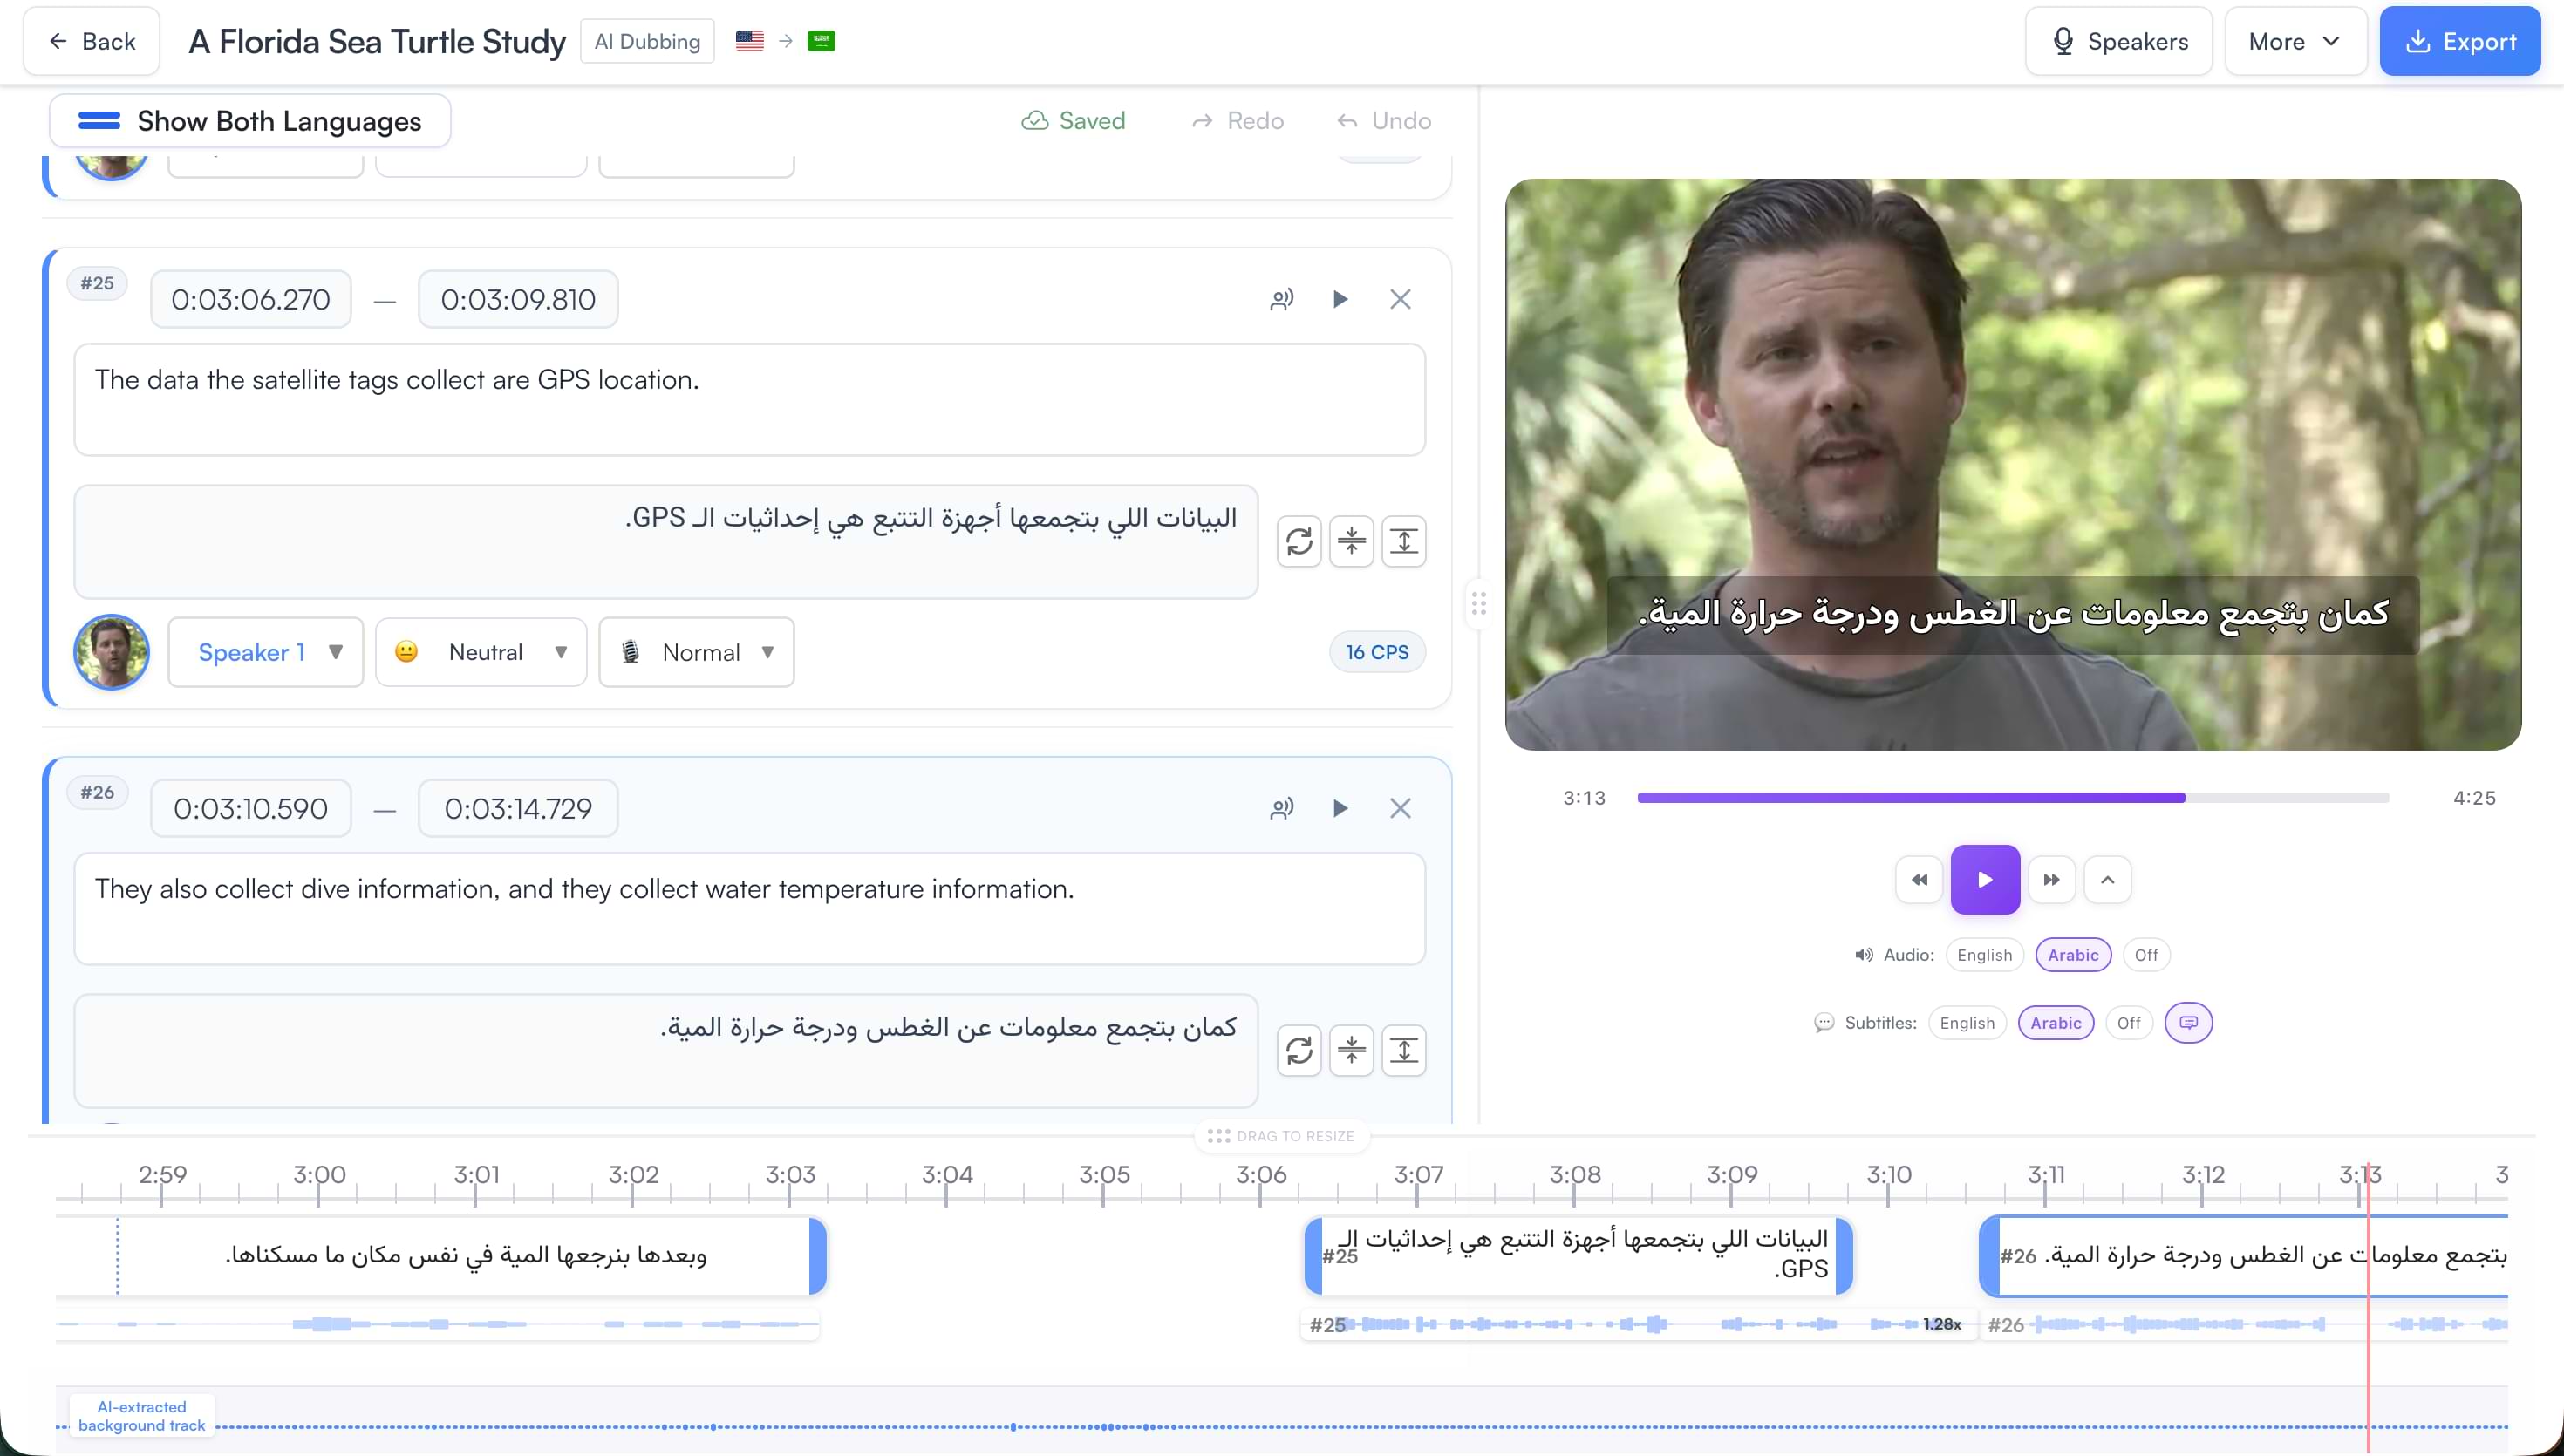Click the Saudi Arabia target language flag
The height and width of the screenshot is (1456, 2564).
click(821, 41)
